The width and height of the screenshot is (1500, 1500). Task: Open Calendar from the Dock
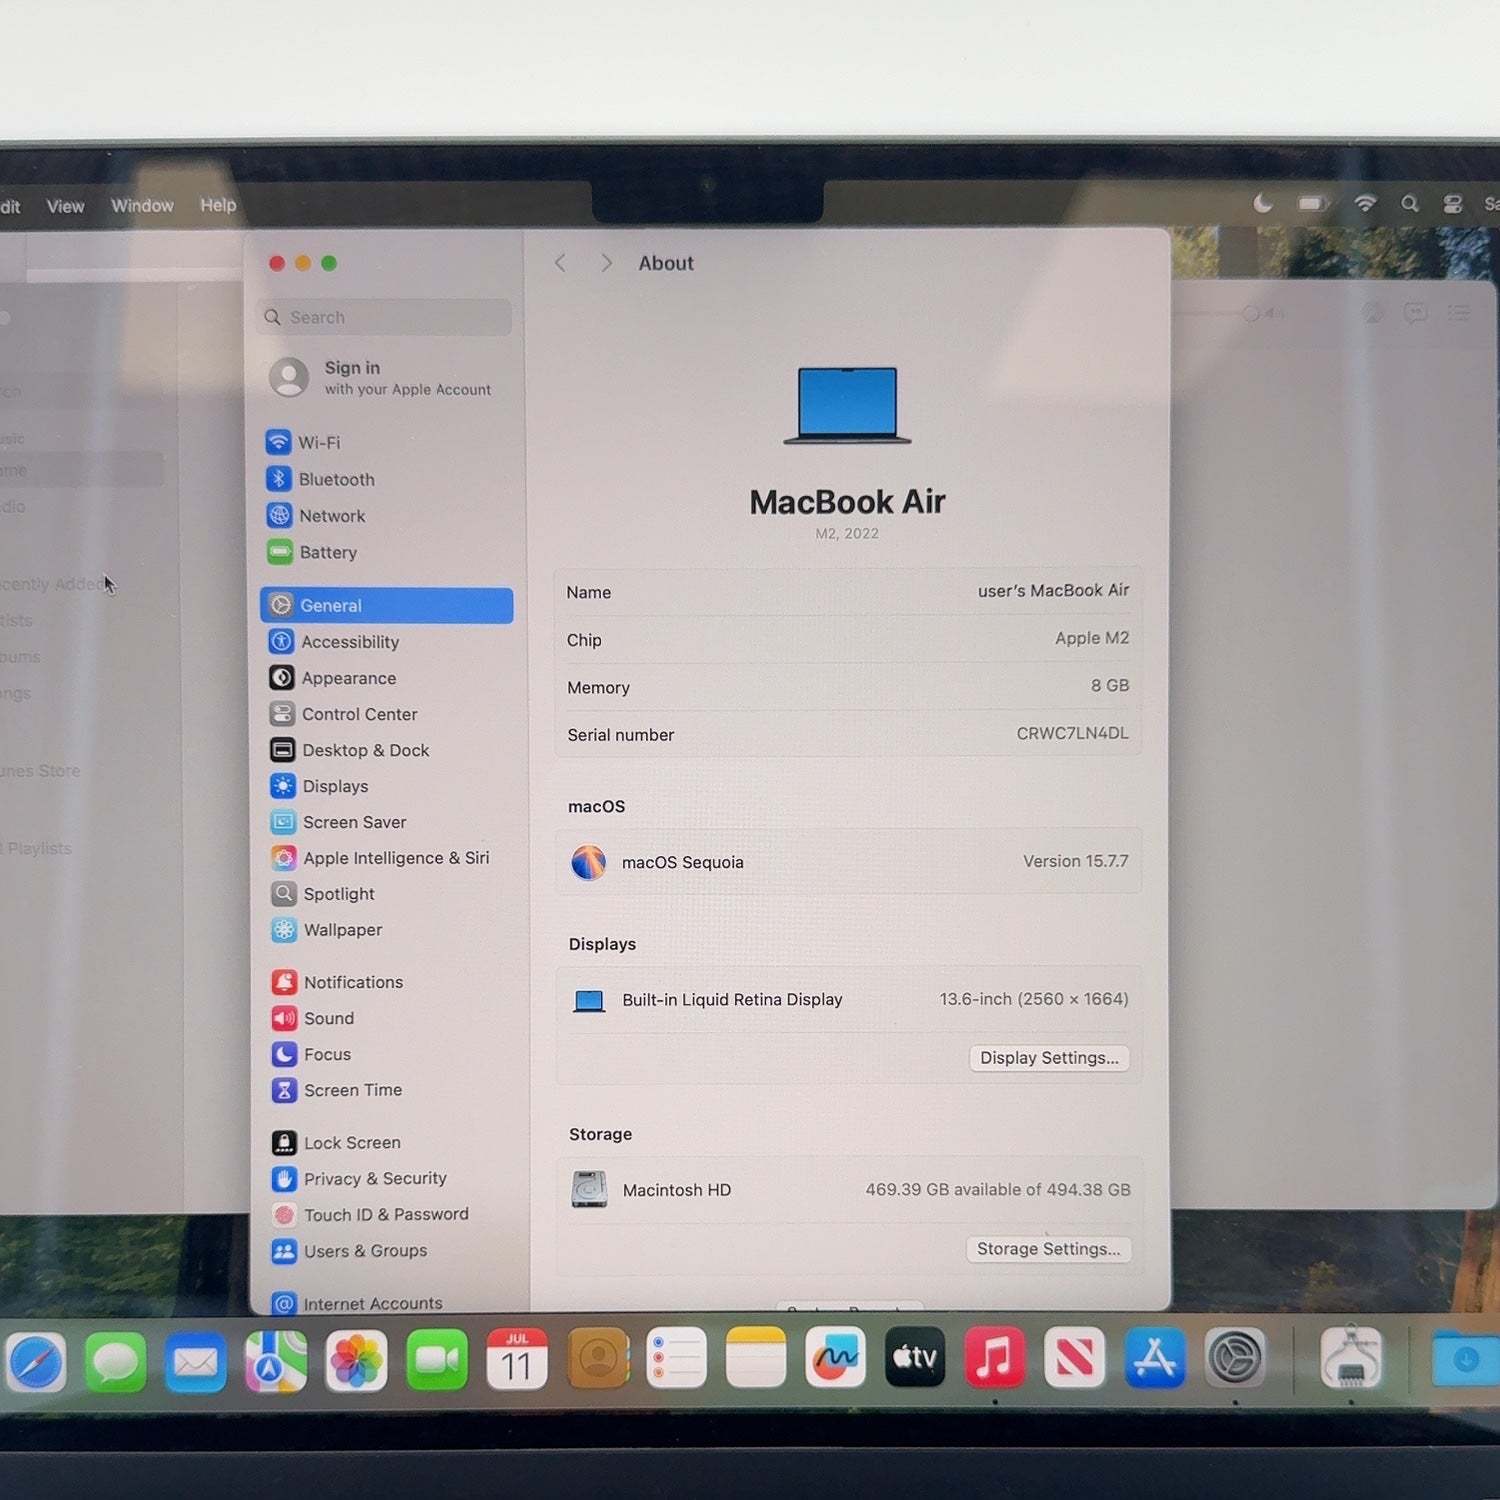click(517, 1359)
